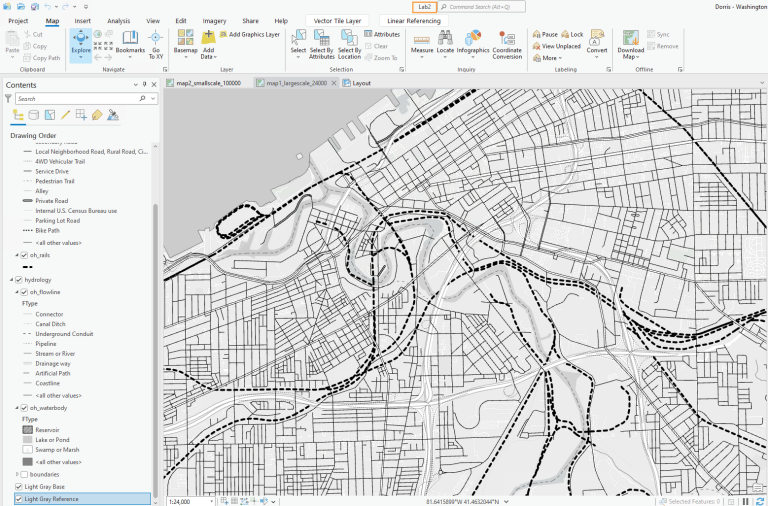Viewport: 768px width, 506px height.
Task: Open the Basemap dropdown gallery
Action: pyautogui.click(x=185, y=42)
